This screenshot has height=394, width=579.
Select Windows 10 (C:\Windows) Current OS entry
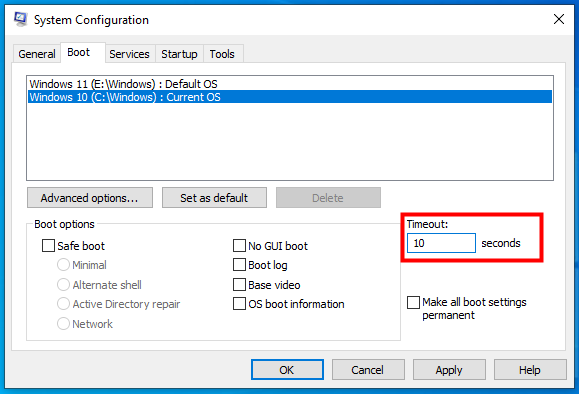pyautogui.click(x=290, y=97)
